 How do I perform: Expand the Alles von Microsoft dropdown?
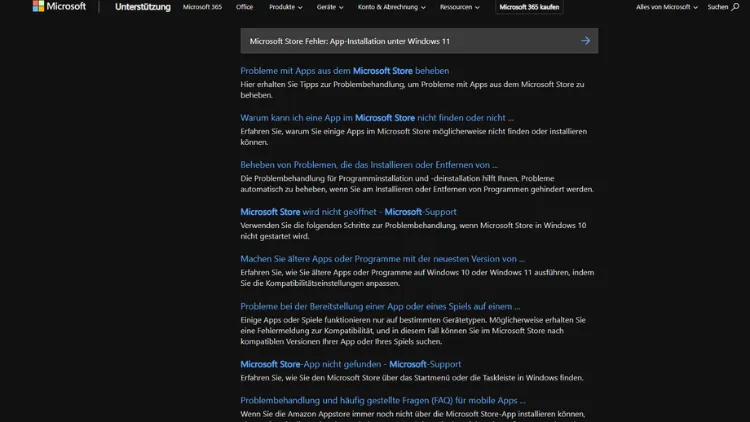667,7
